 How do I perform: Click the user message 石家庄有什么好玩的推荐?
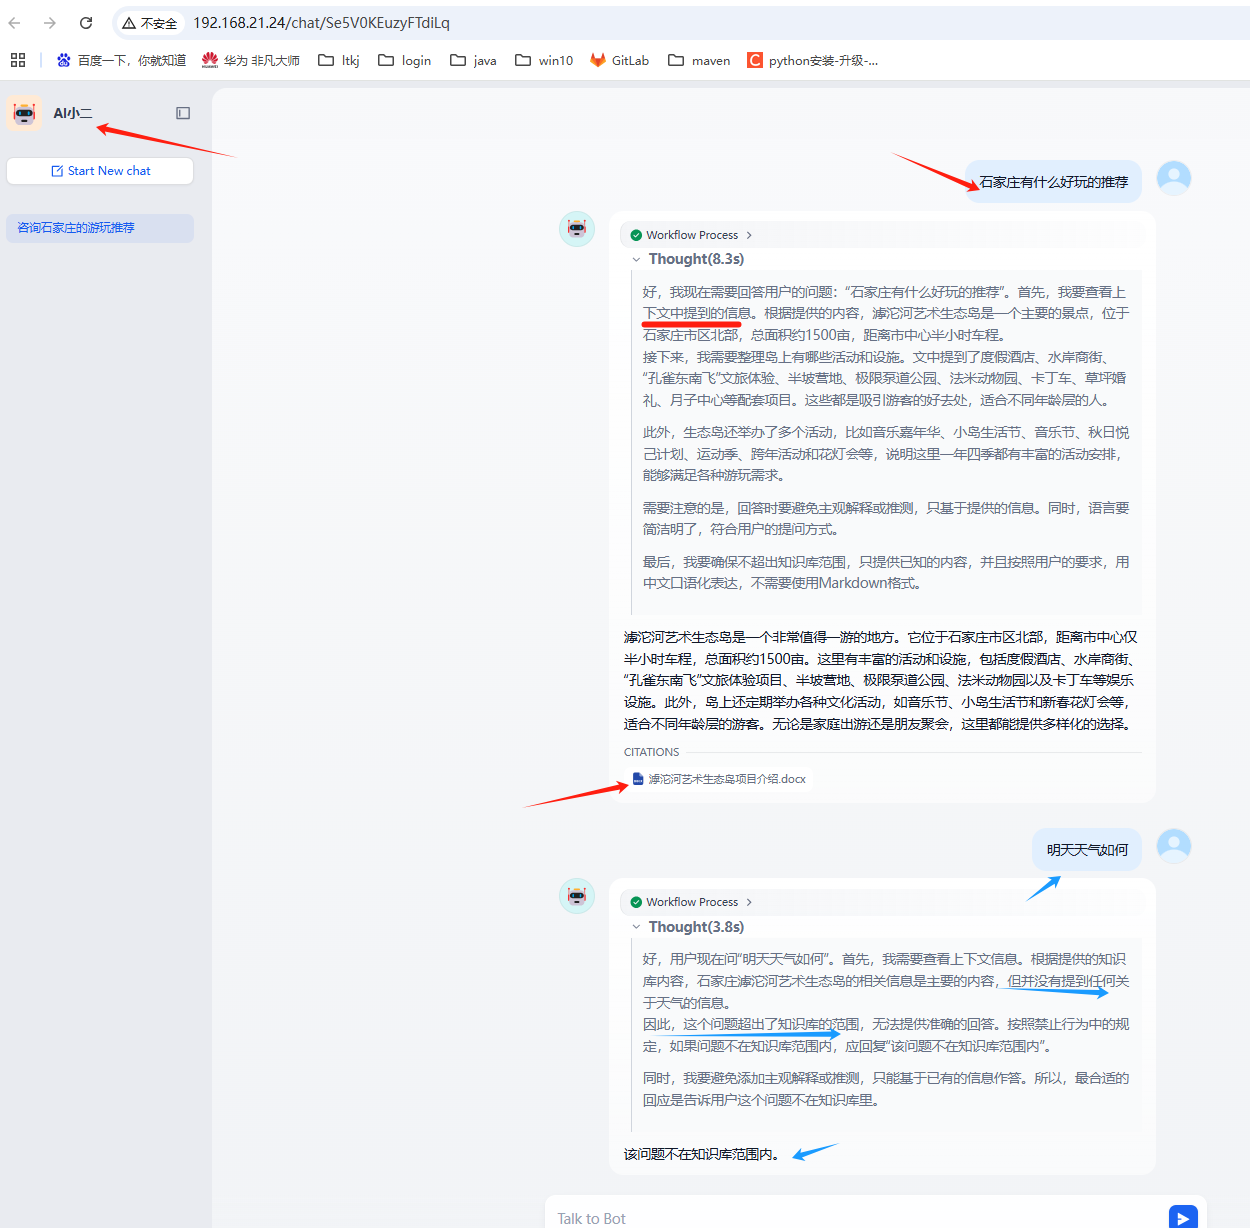(1053, 182)
